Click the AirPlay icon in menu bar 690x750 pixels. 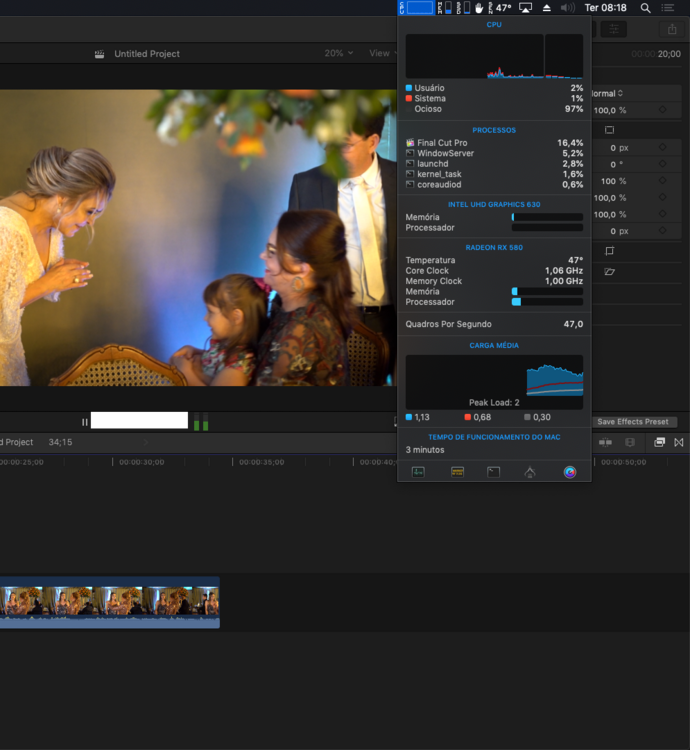525,8
